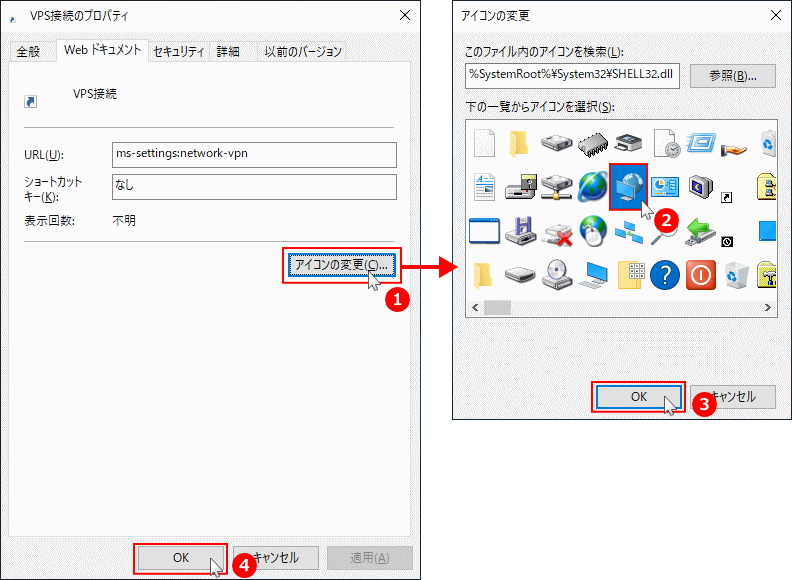This screenshot has height=580, width=792.
Task: Select the red power button icon
Action: click(x=701, y=275)
